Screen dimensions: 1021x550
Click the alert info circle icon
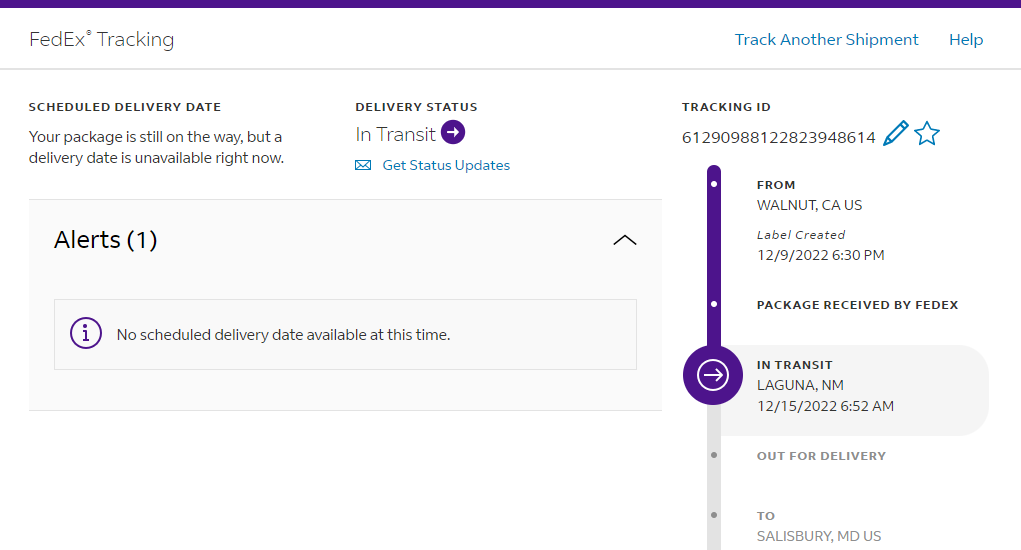click(86, 334)
